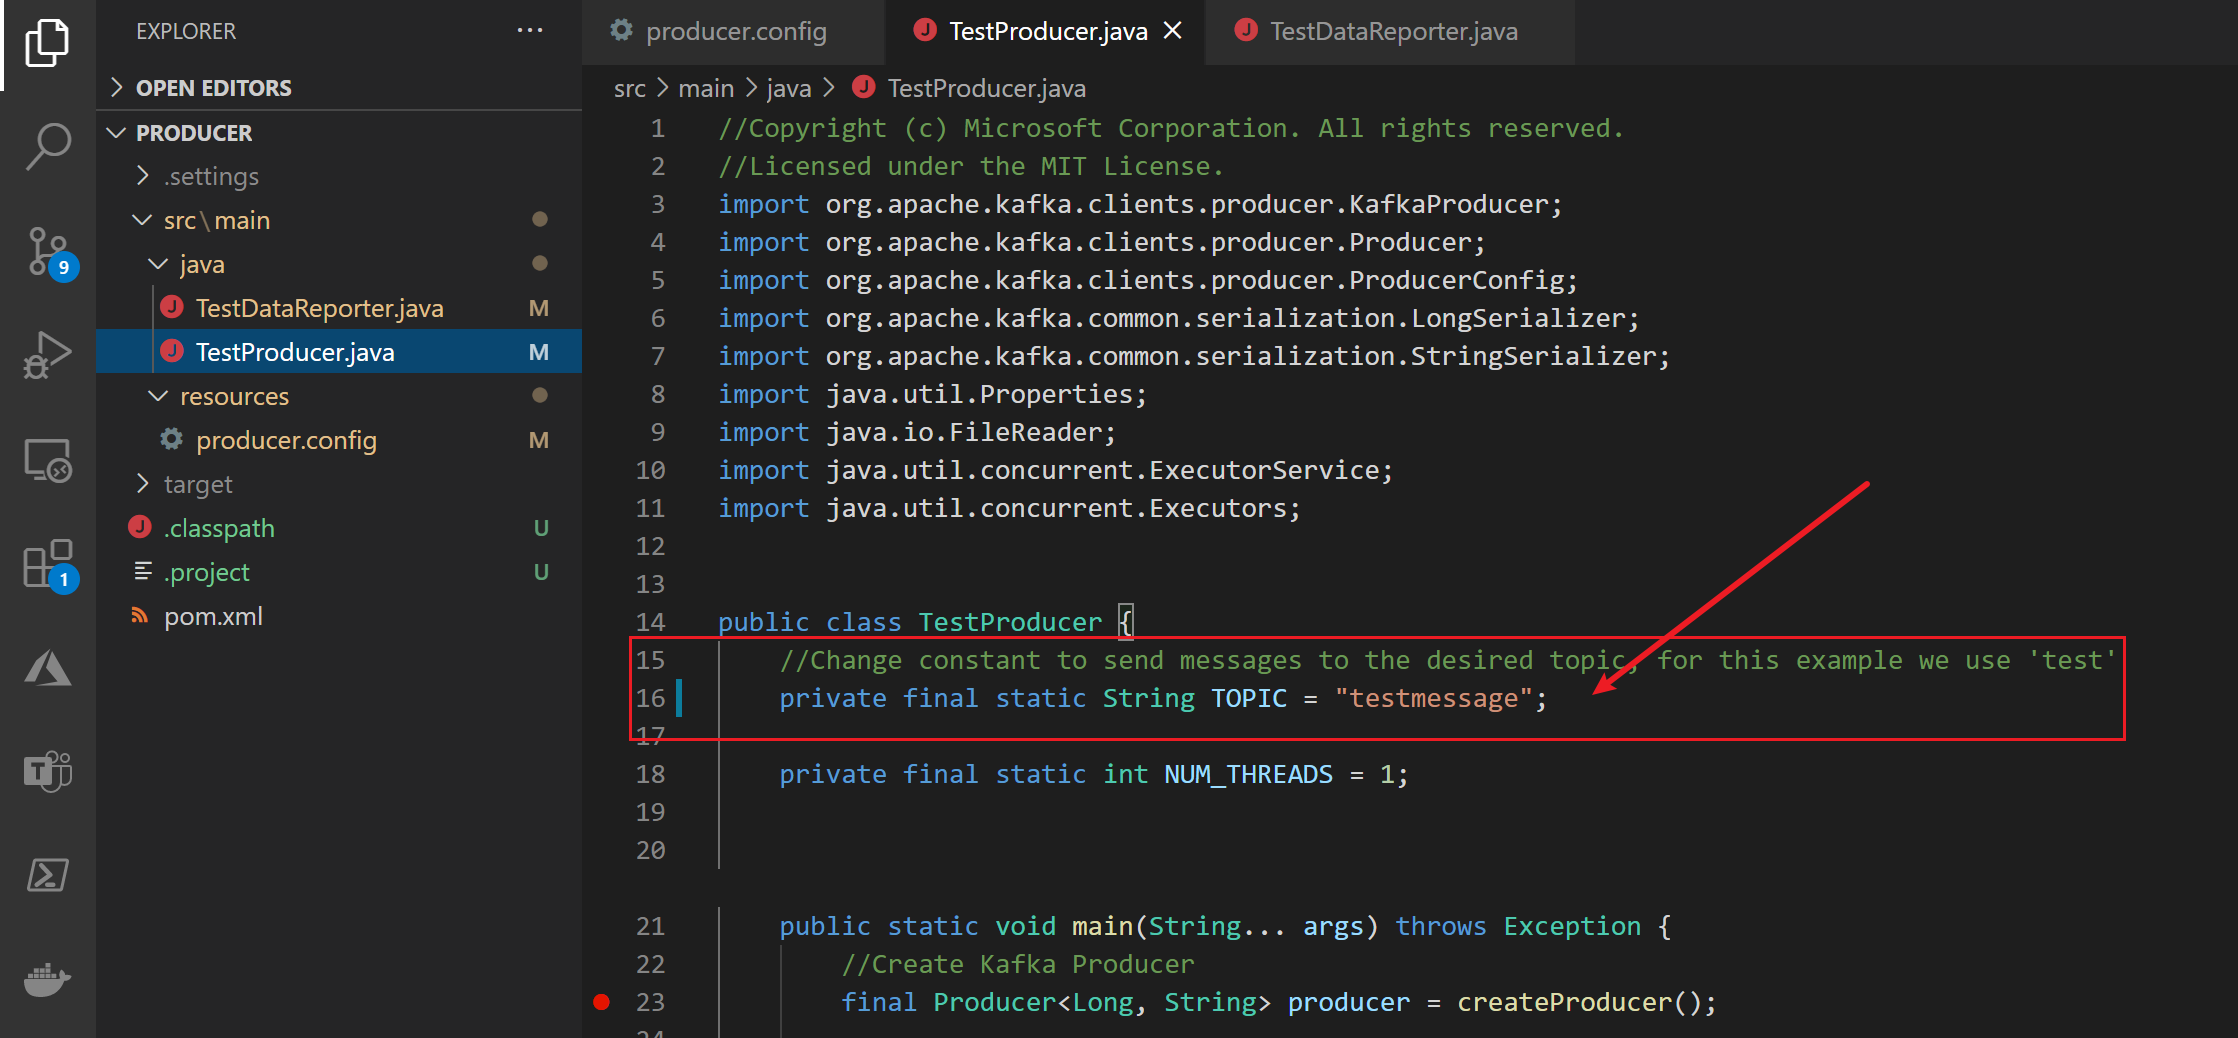Open Explorer more actions ellipsis menu

point(529,31)
